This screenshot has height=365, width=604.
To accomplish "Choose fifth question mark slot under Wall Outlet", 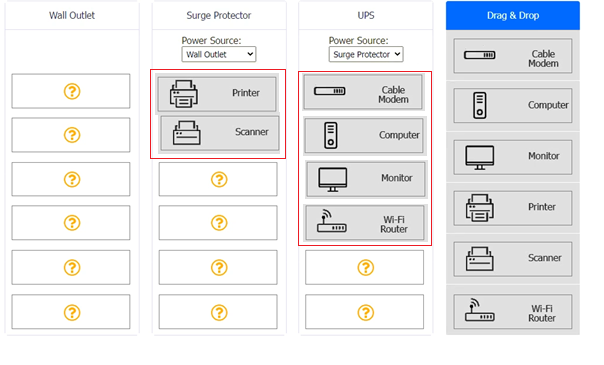I will tap(71, 268).
